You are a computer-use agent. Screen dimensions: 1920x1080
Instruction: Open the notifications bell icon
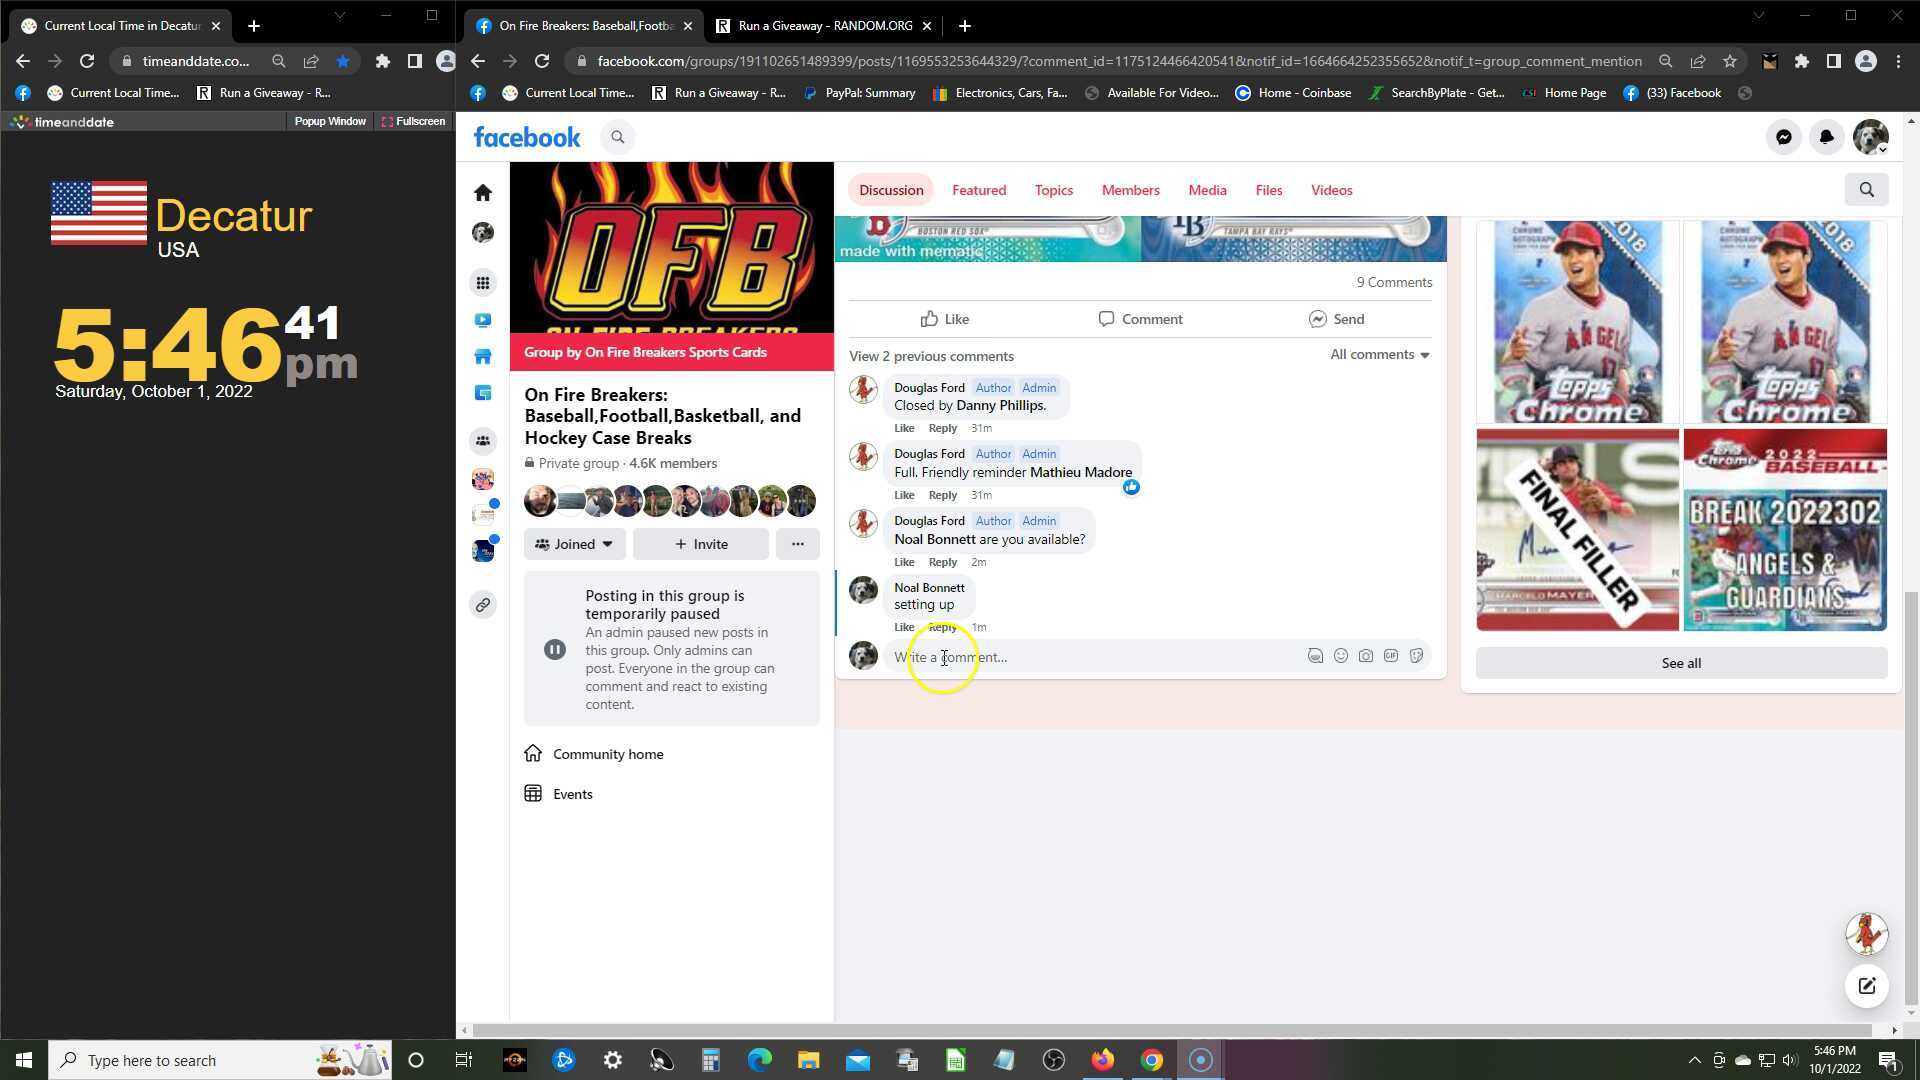pos(1826,137)
